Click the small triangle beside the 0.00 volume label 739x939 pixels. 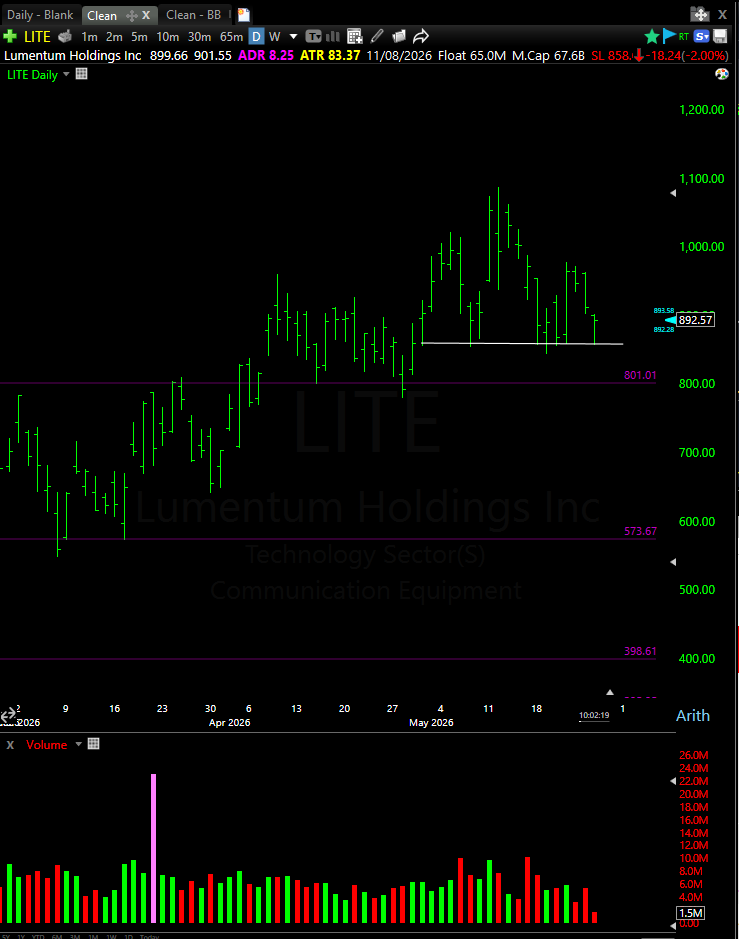pos(673,925)
